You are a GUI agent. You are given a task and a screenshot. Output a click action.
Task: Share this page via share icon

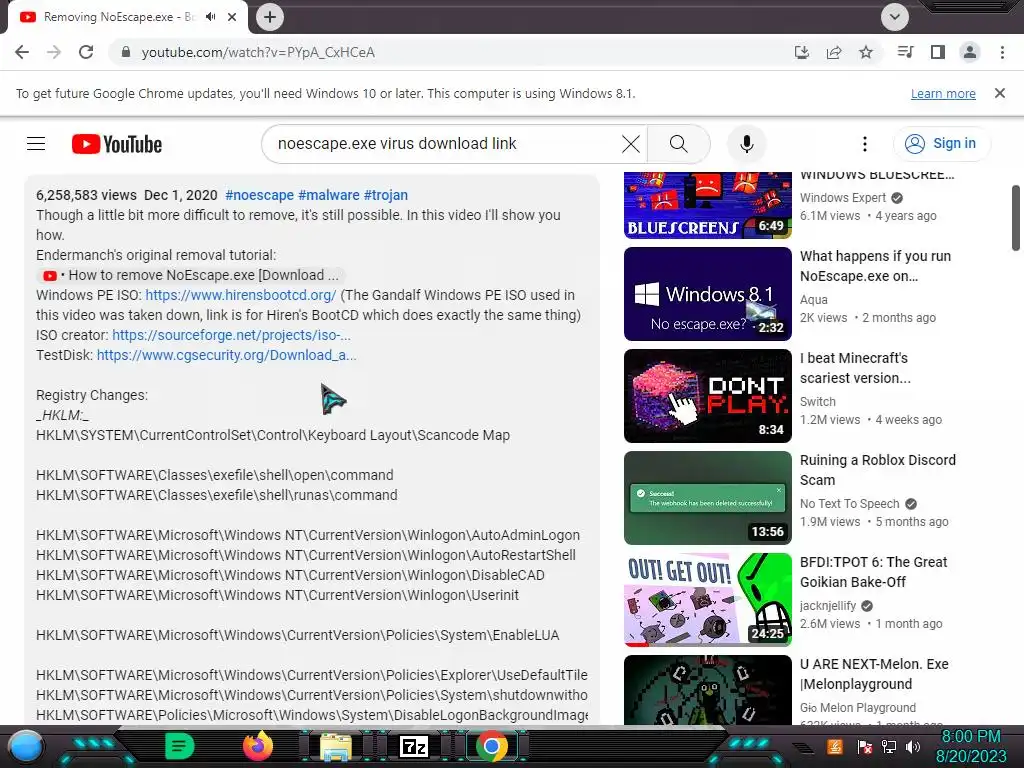pos(834,52)
